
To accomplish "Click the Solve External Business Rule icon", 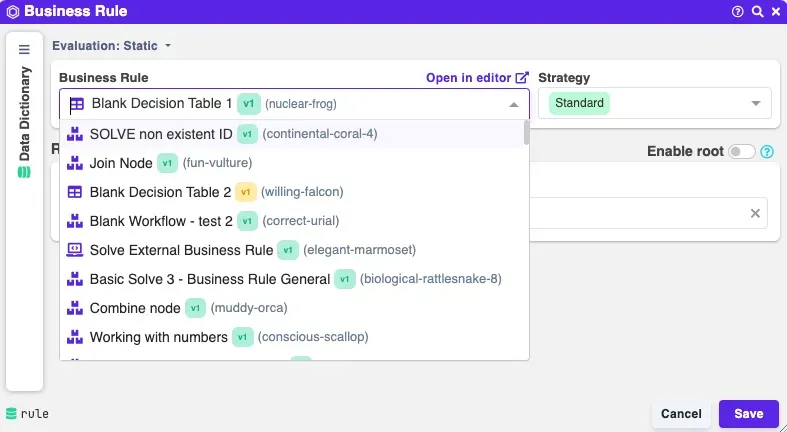I will click(75, 250).
